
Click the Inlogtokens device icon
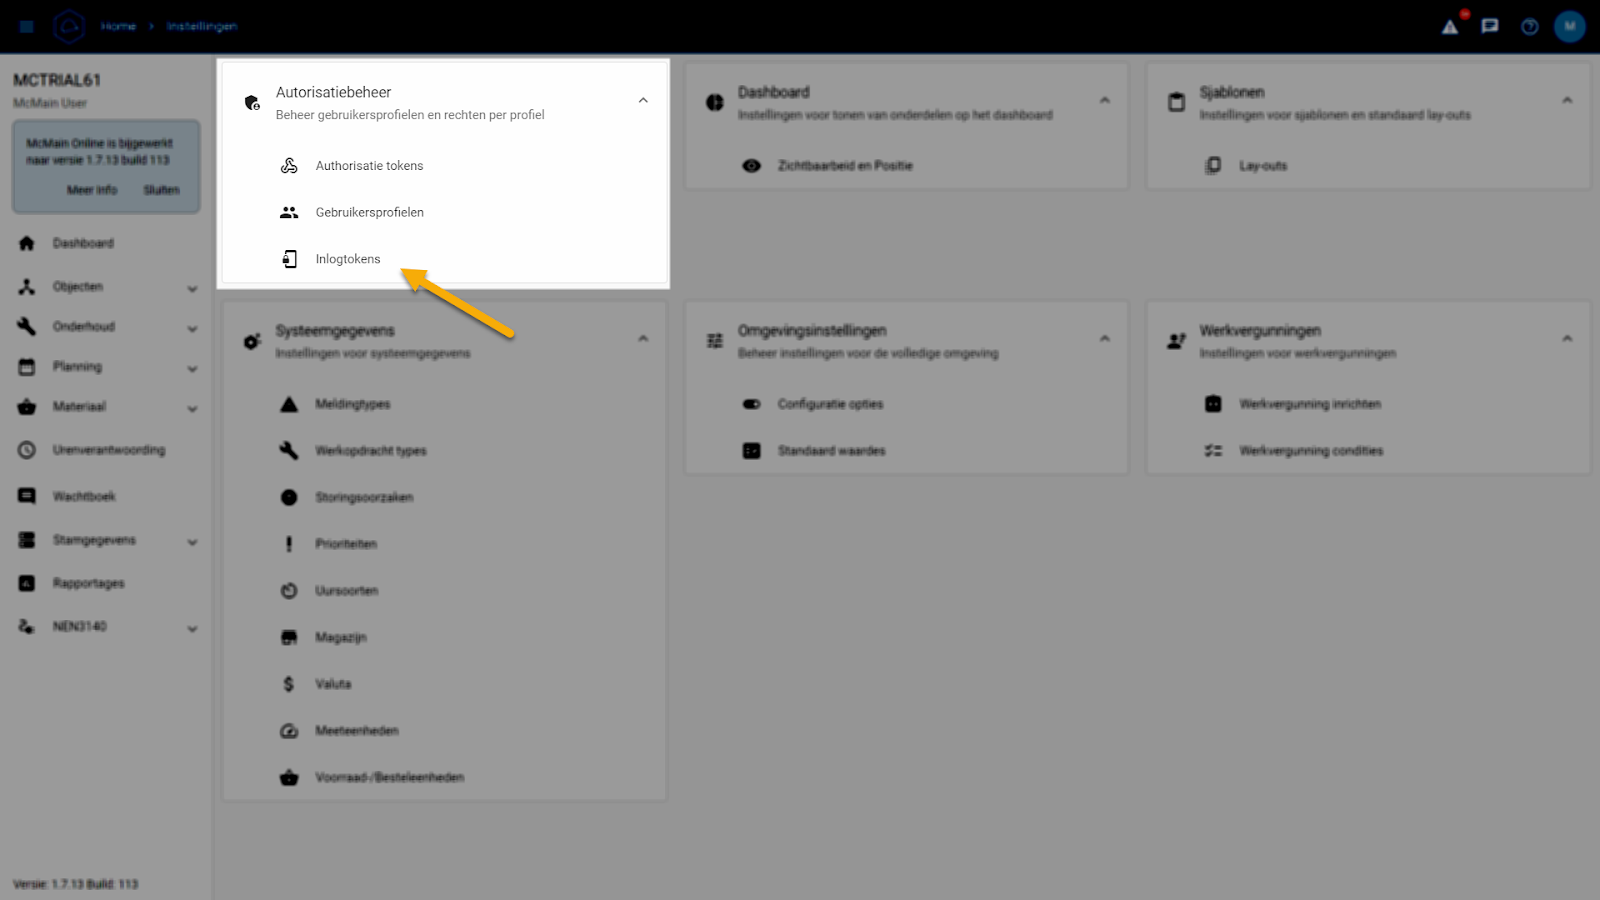coord(289,259)
